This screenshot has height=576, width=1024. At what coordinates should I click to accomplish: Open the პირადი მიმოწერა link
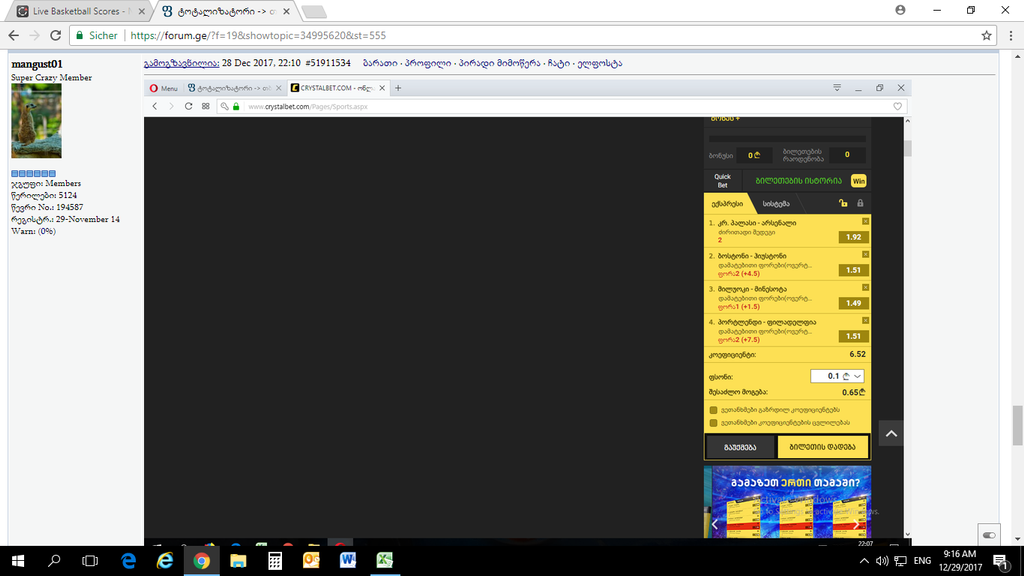(x=500, y=63)
